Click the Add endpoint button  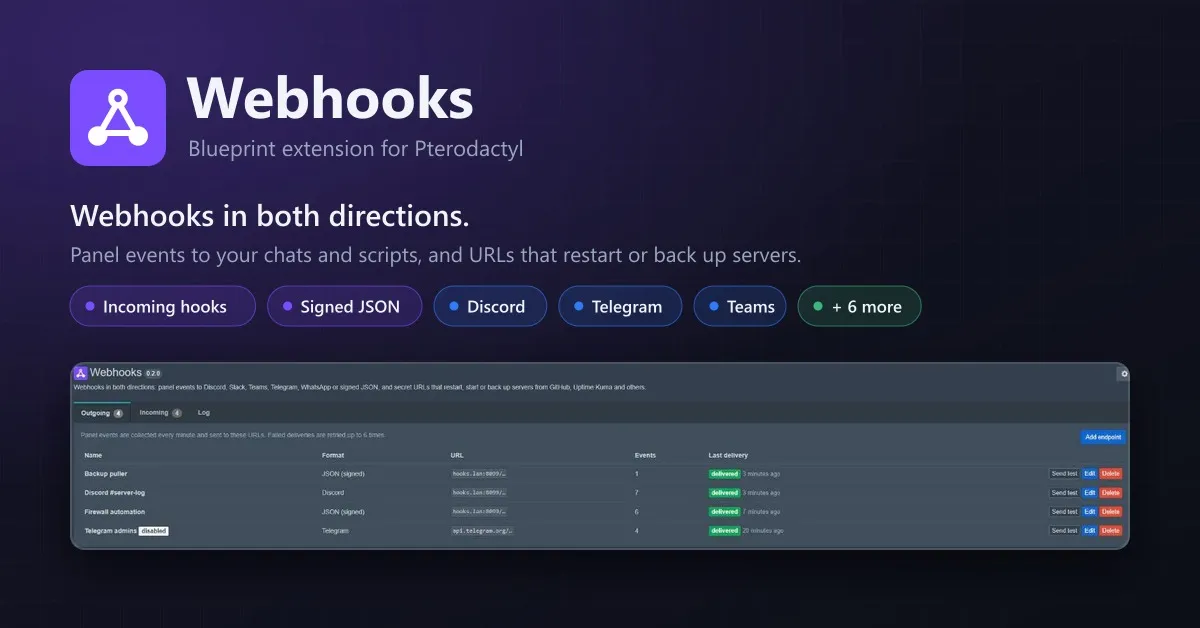click(1103, 437)
